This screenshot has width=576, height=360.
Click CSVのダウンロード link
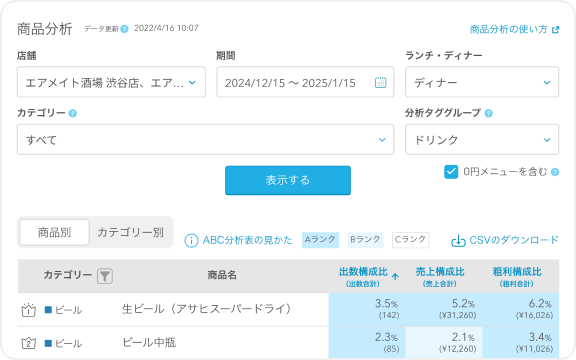click(514, 240)
